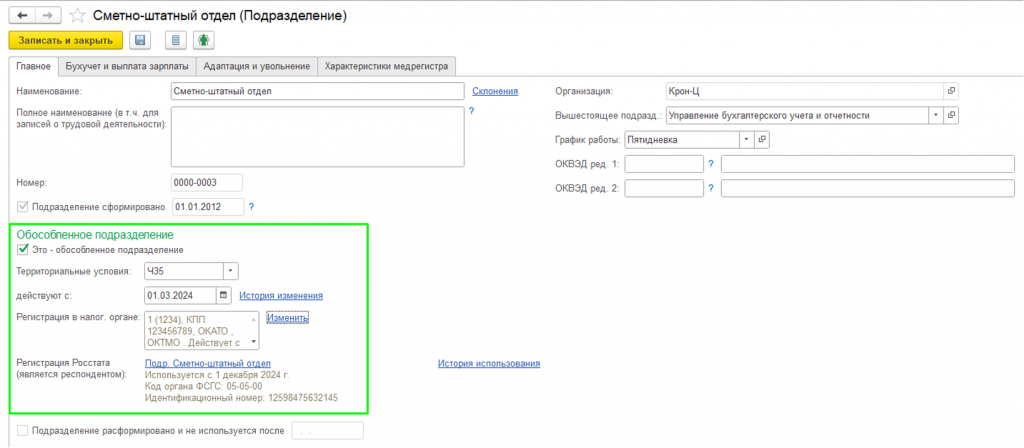Expand the Регистрация в налог. органе dropdown

coord(255,342)
